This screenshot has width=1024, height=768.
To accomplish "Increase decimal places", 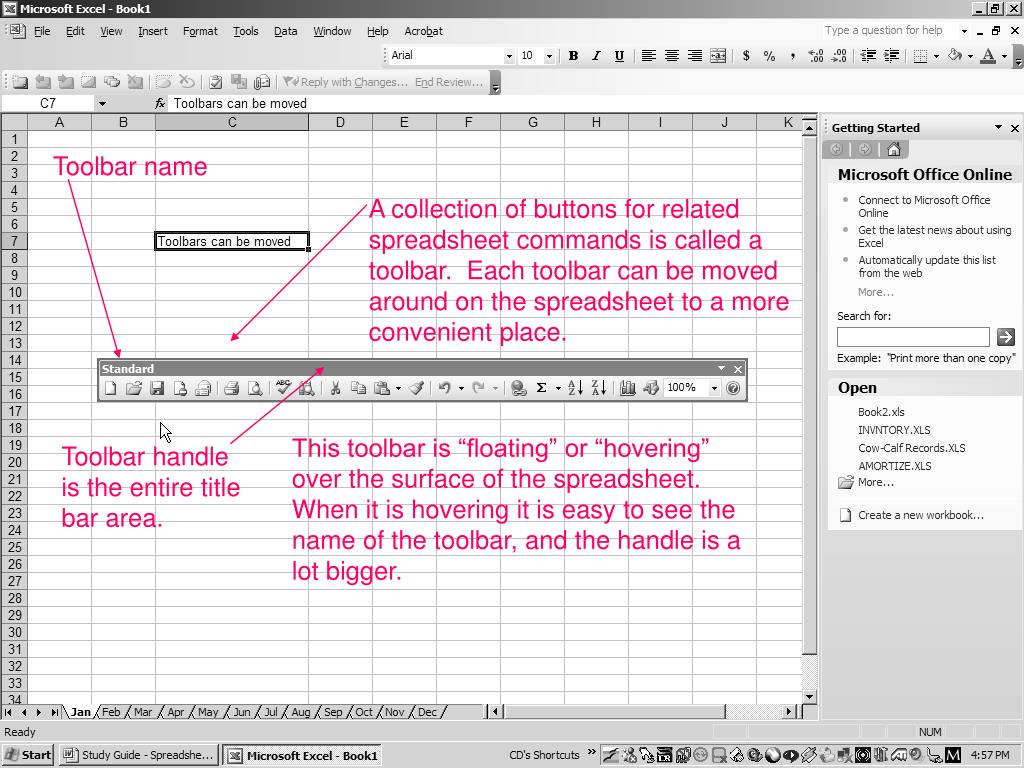I will click(816, 56).
